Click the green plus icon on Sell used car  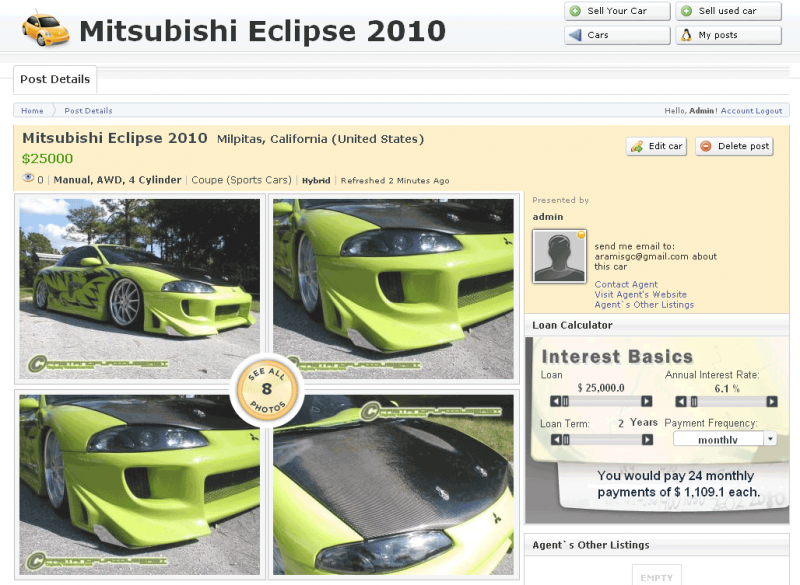(x=687, y=11)
